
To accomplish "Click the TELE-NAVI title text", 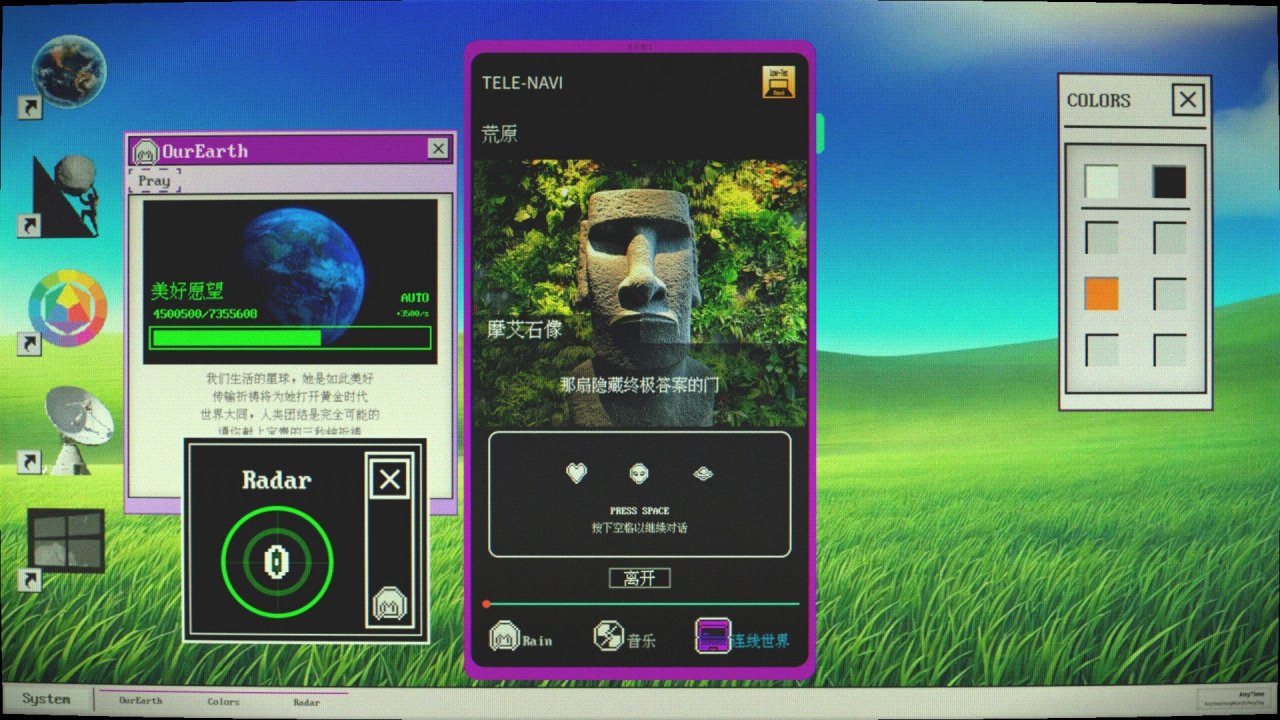I will tap(522, 83).
